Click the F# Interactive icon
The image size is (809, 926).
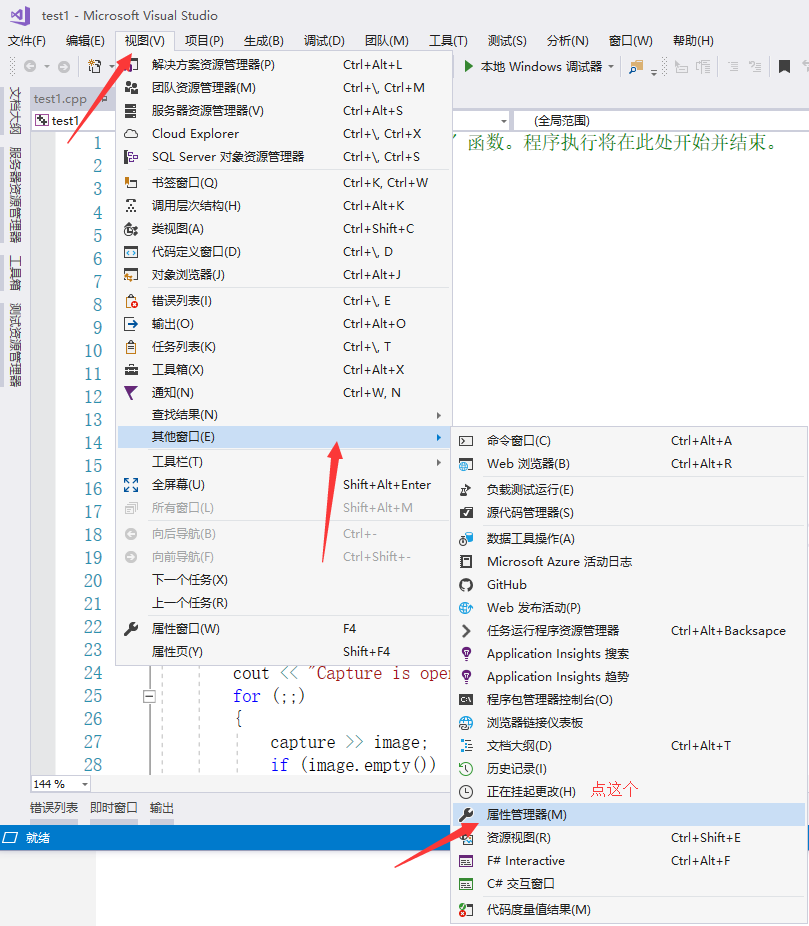466,862
